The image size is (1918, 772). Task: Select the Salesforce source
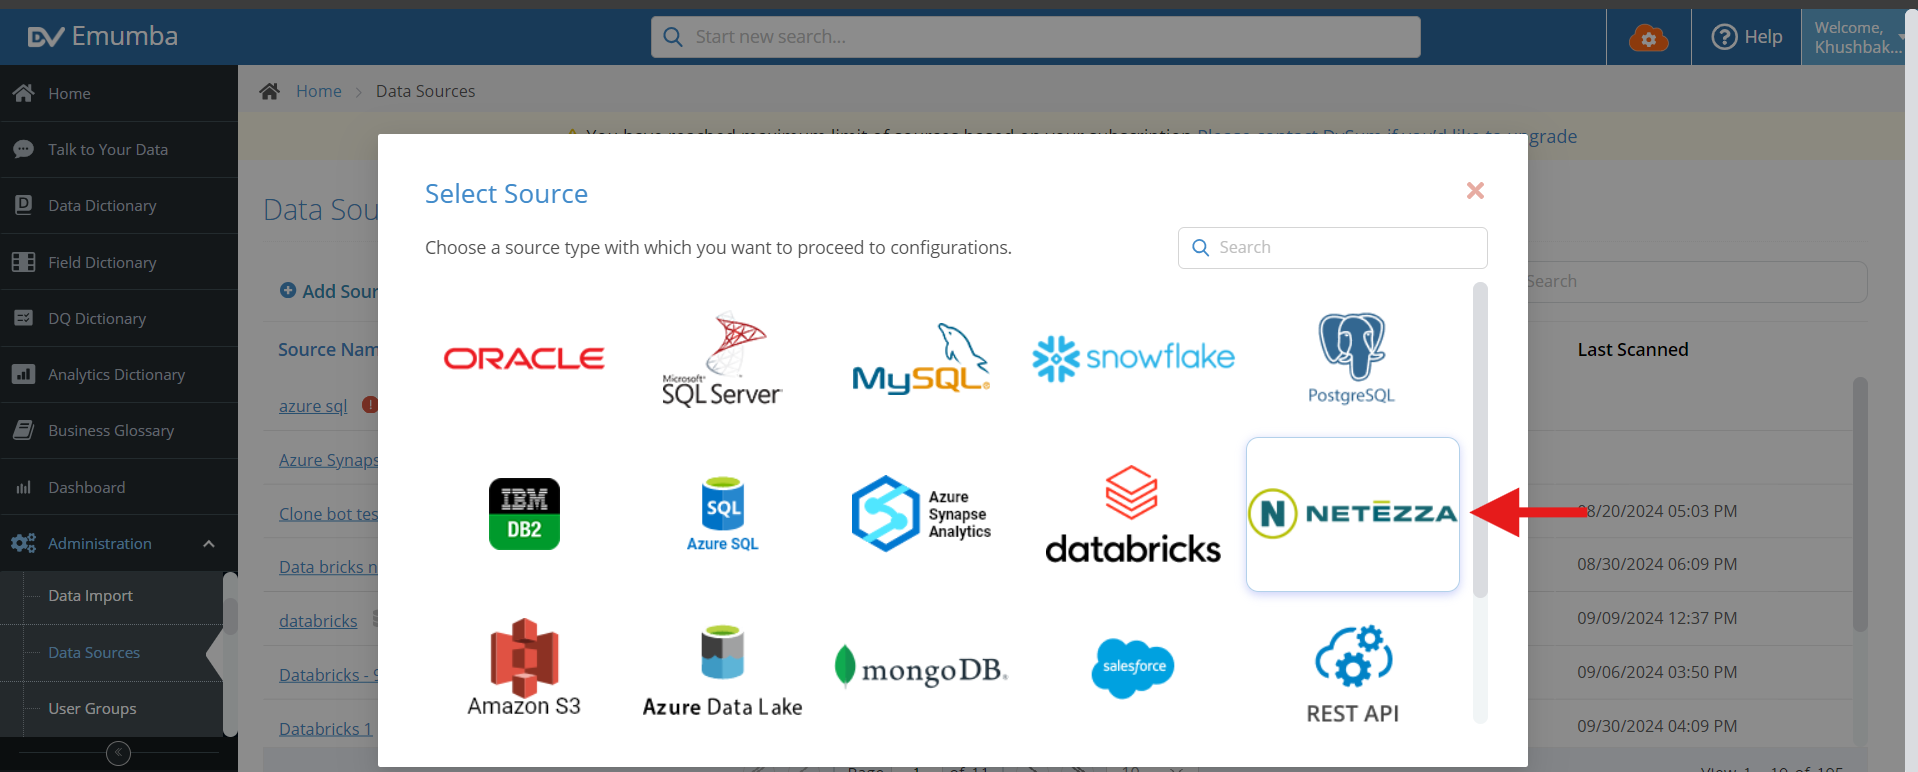(1133, 667)
